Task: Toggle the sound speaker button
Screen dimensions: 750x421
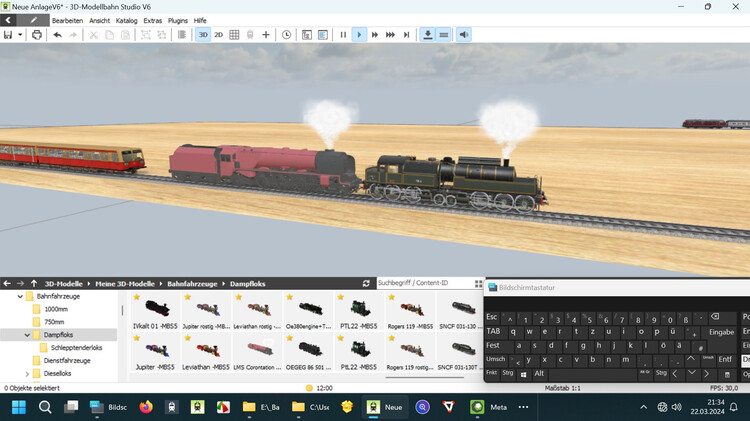Action: [x=463, y=35]
